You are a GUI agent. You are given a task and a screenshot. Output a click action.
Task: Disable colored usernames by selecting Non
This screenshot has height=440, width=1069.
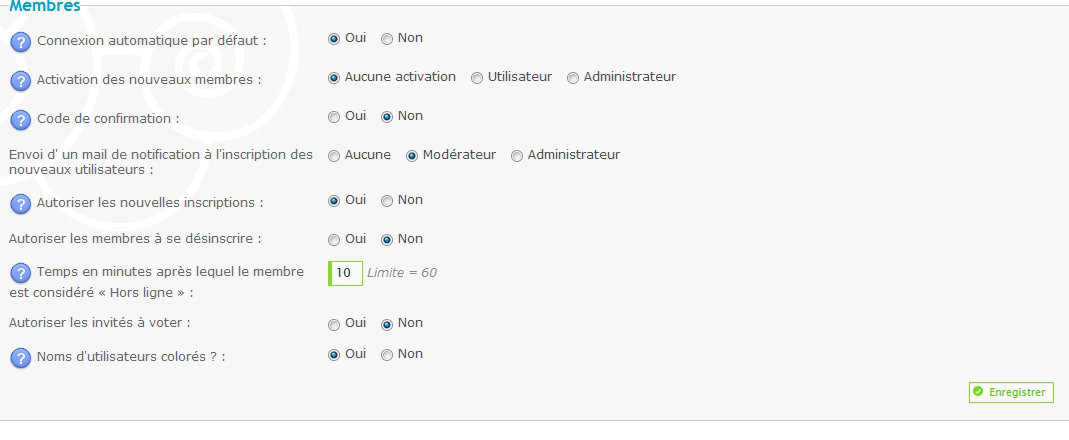click(x=387, y=355)
